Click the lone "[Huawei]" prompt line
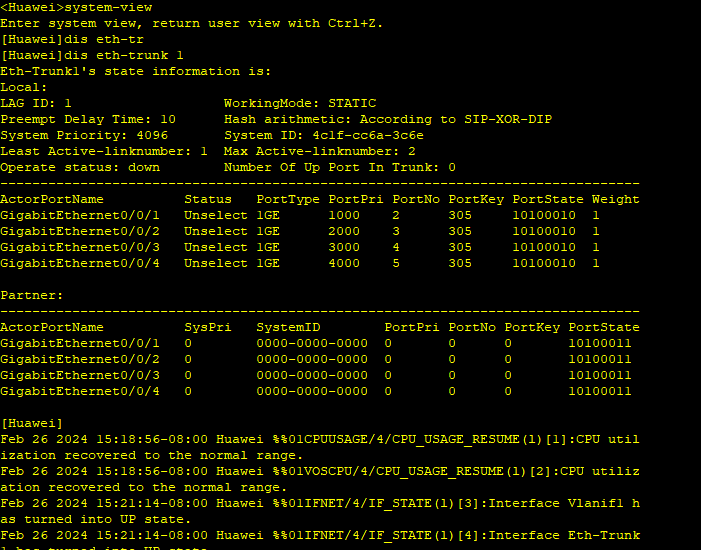The width and height of the screenshot is (701, 550). point(31,424)
